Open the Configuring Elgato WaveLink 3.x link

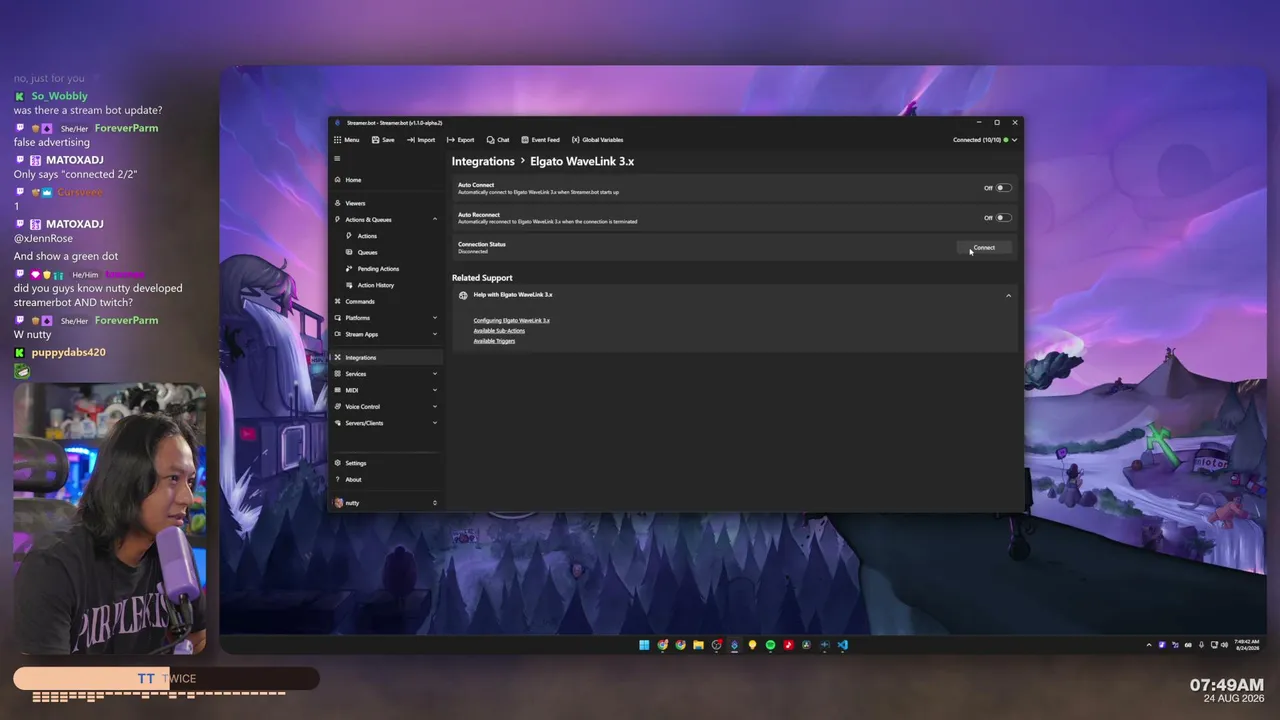point(512,321)
